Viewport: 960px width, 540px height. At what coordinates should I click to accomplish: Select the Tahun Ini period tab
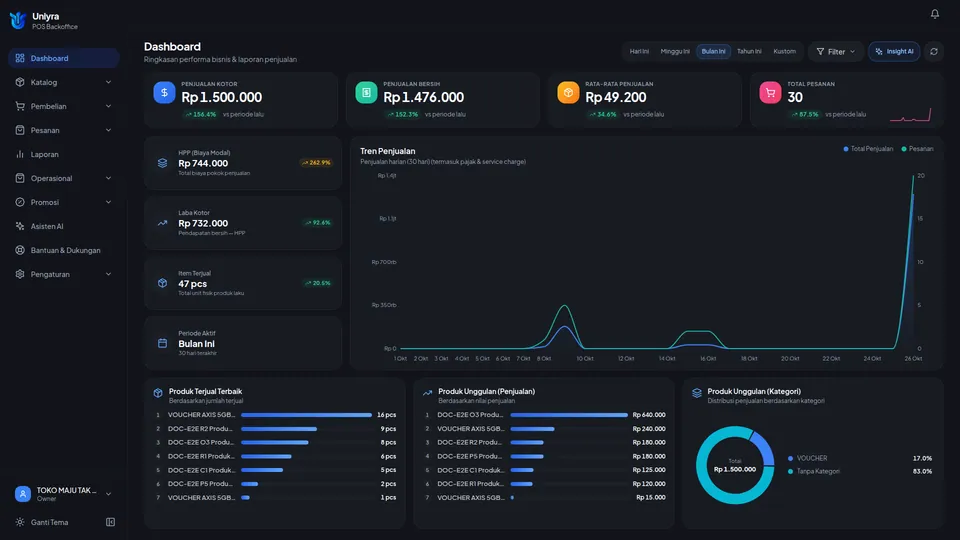749,51
